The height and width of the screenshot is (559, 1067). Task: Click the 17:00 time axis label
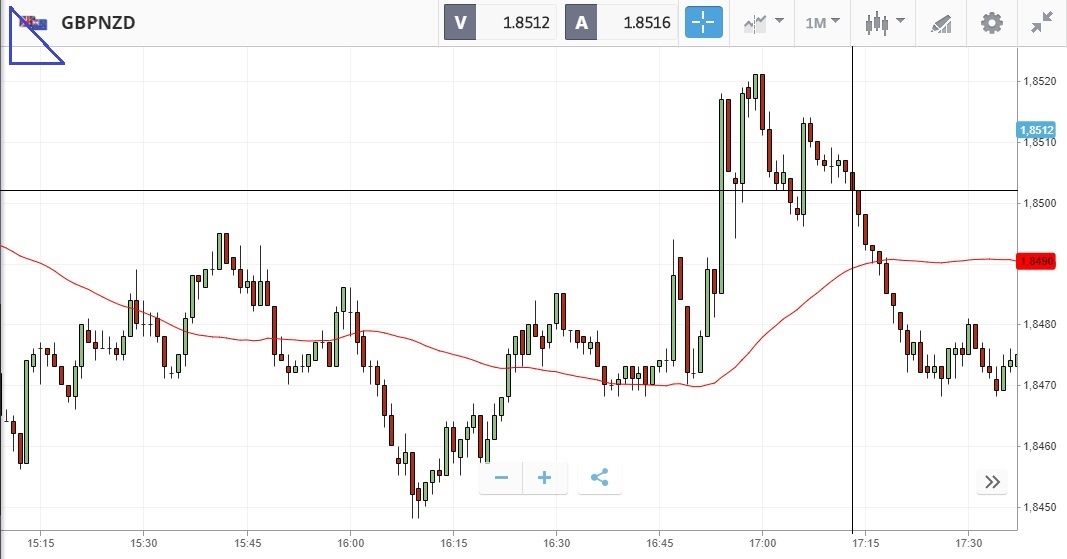(762, 543)
